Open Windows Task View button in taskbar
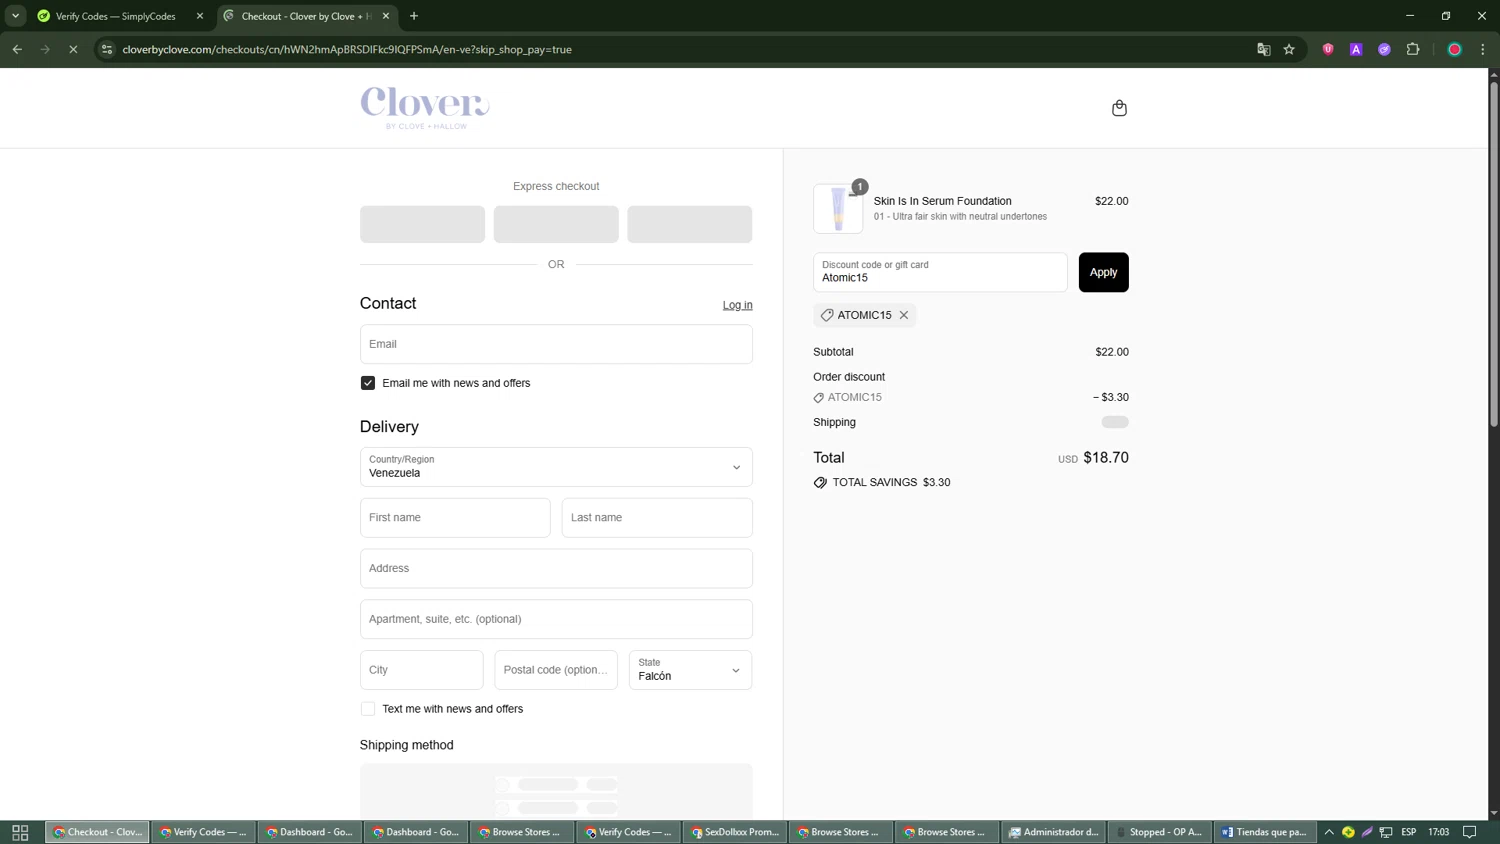The width and height of the screenshot is (1500, 844). (x=20, y=832)
